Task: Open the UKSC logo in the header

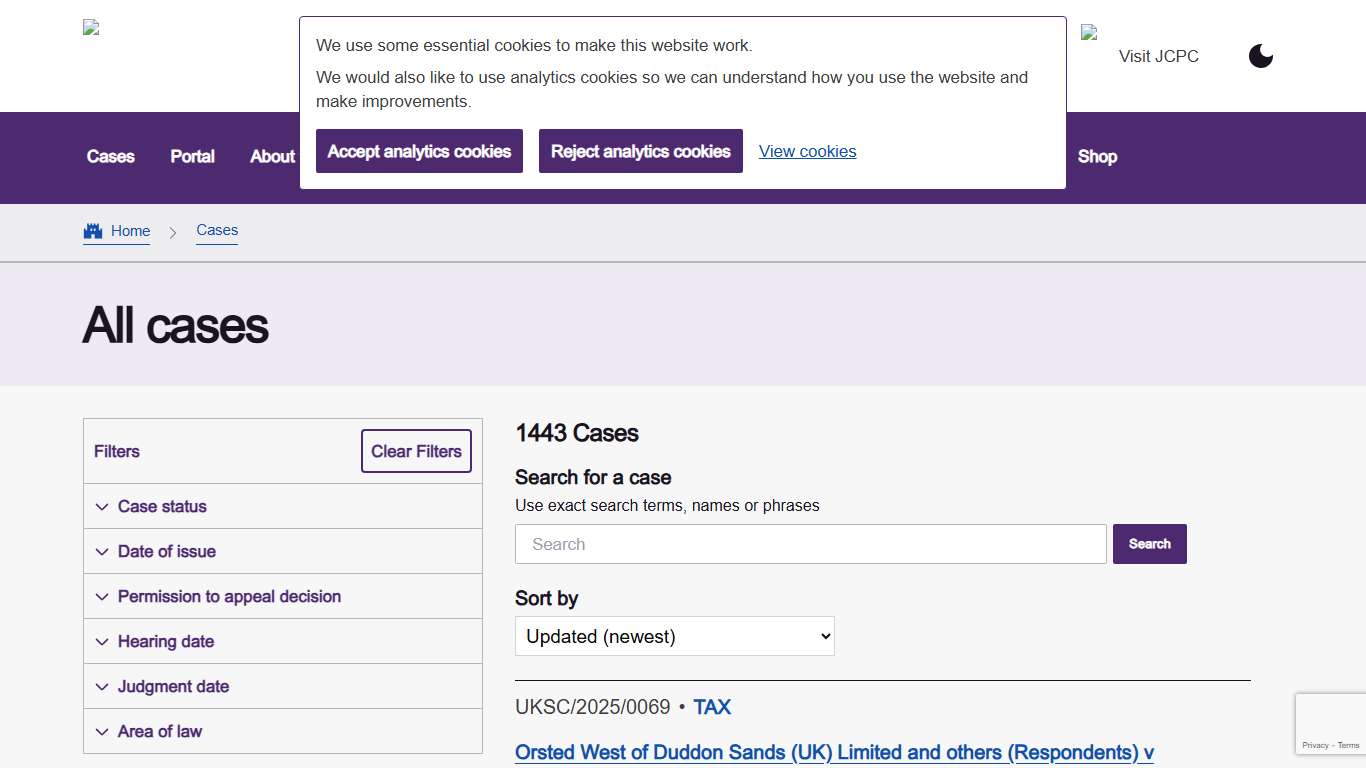Action: coord(90,27)
